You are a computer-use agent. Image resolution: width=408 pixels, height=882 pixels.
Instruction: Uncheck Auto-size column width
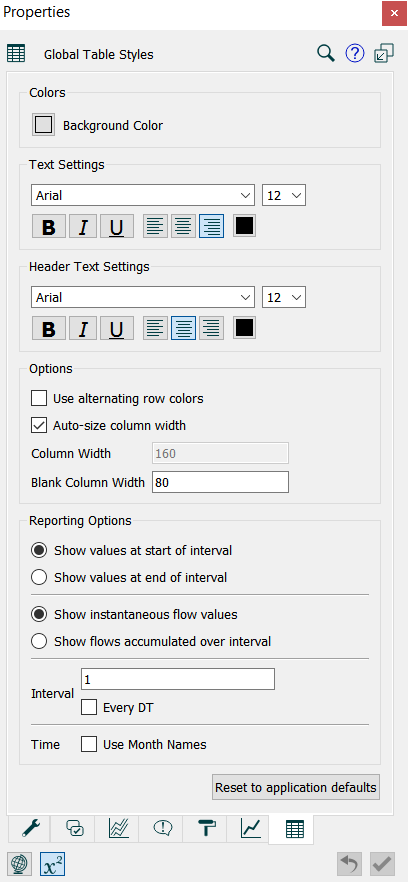point(39,426)
